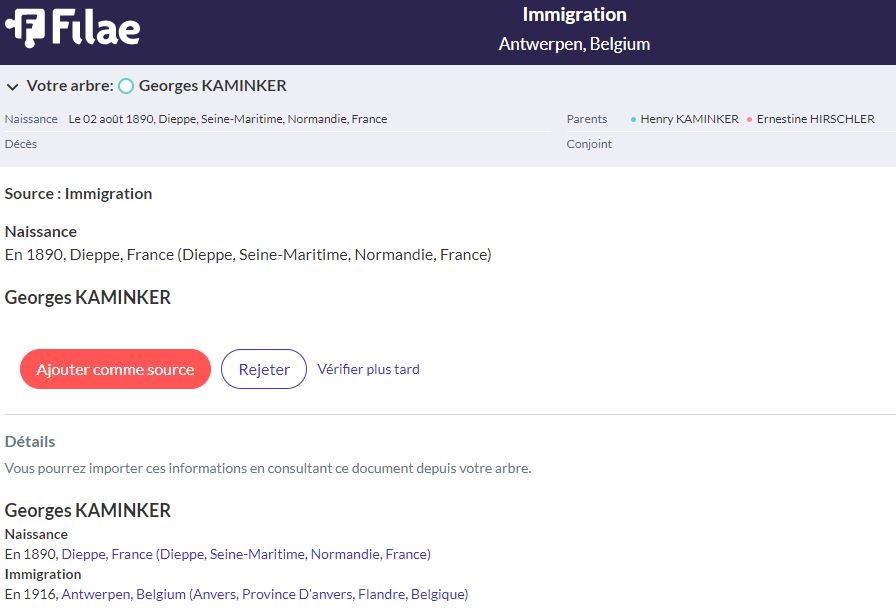Click the Rejeter button
Viewport: 896px width, 616px height.
point(264,369)
